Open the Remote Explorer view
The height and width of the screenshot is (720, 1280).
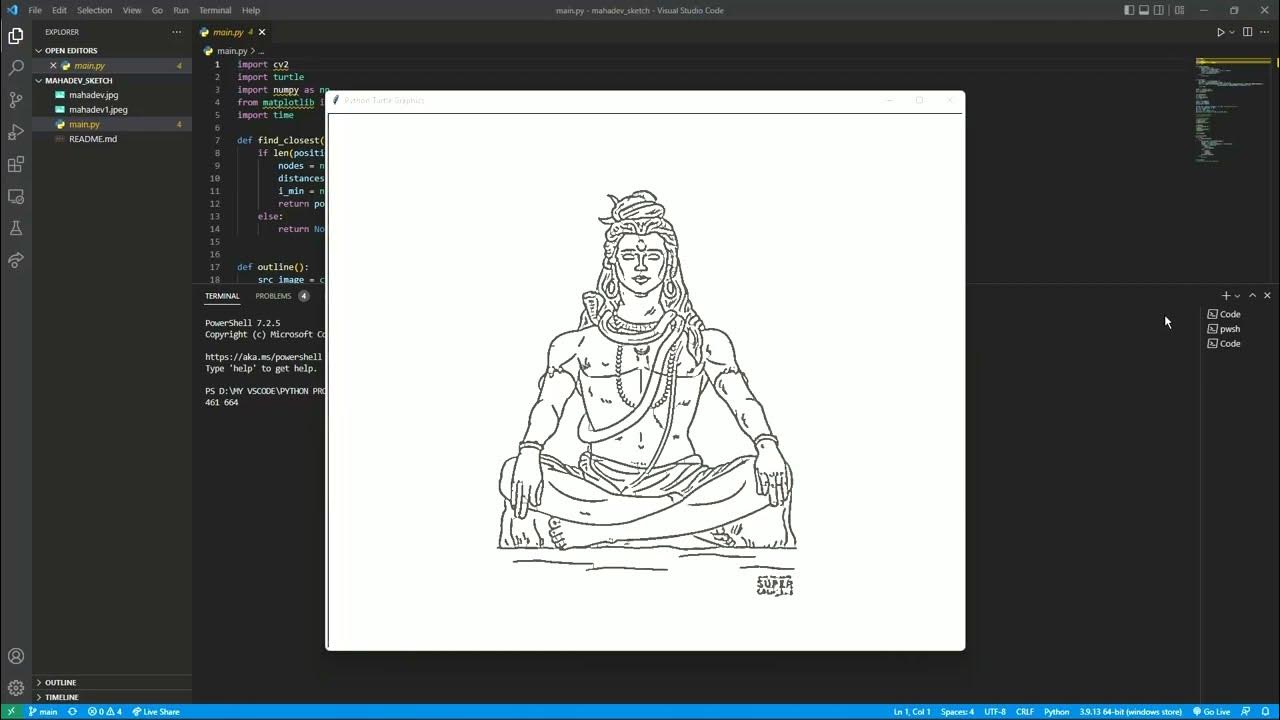click(x=16, y=196)
